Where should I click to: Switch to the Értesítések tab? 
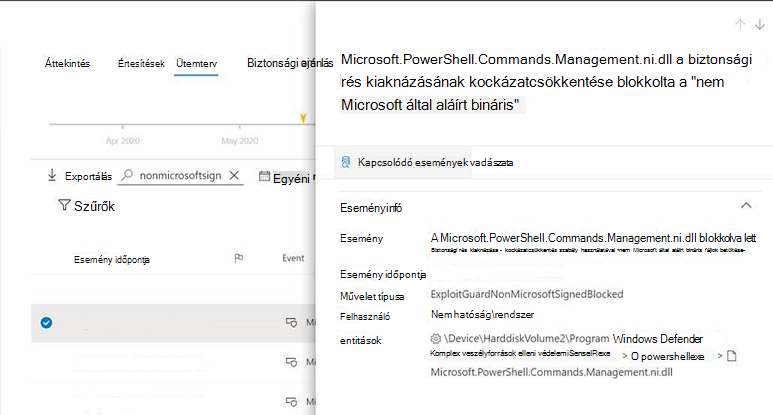141,64
